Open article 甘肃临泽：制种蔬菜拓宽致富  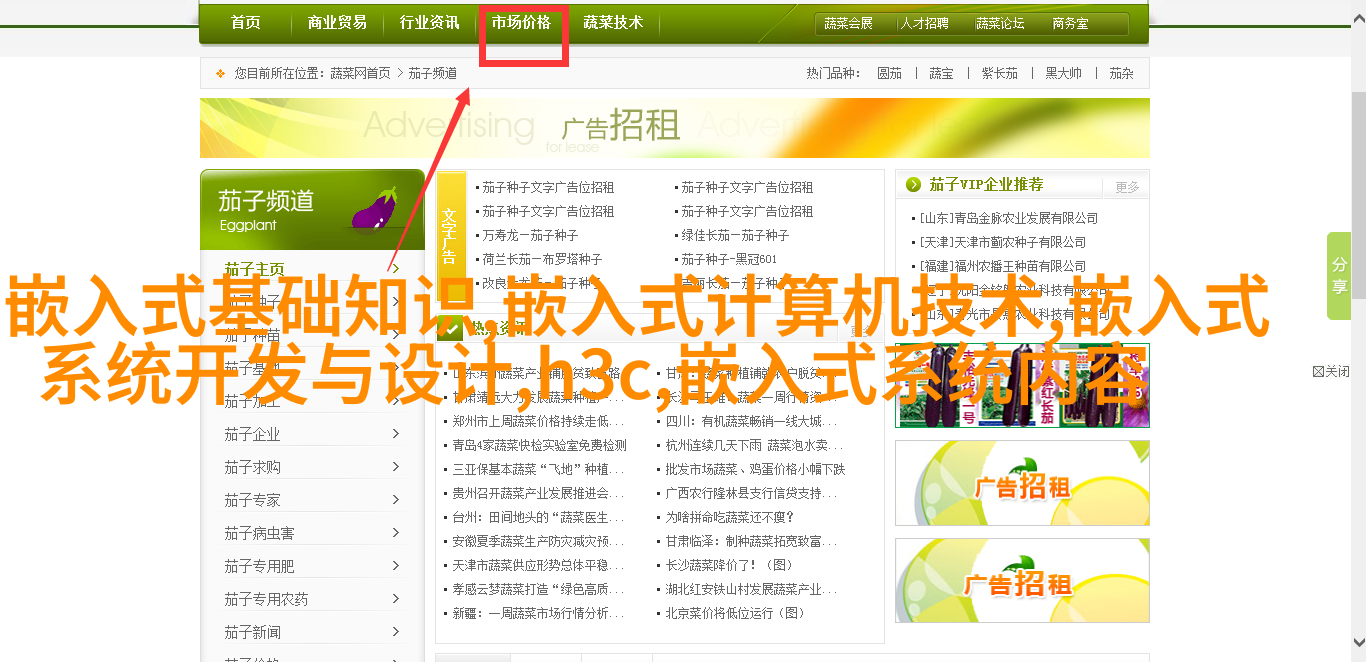[751, 541]
